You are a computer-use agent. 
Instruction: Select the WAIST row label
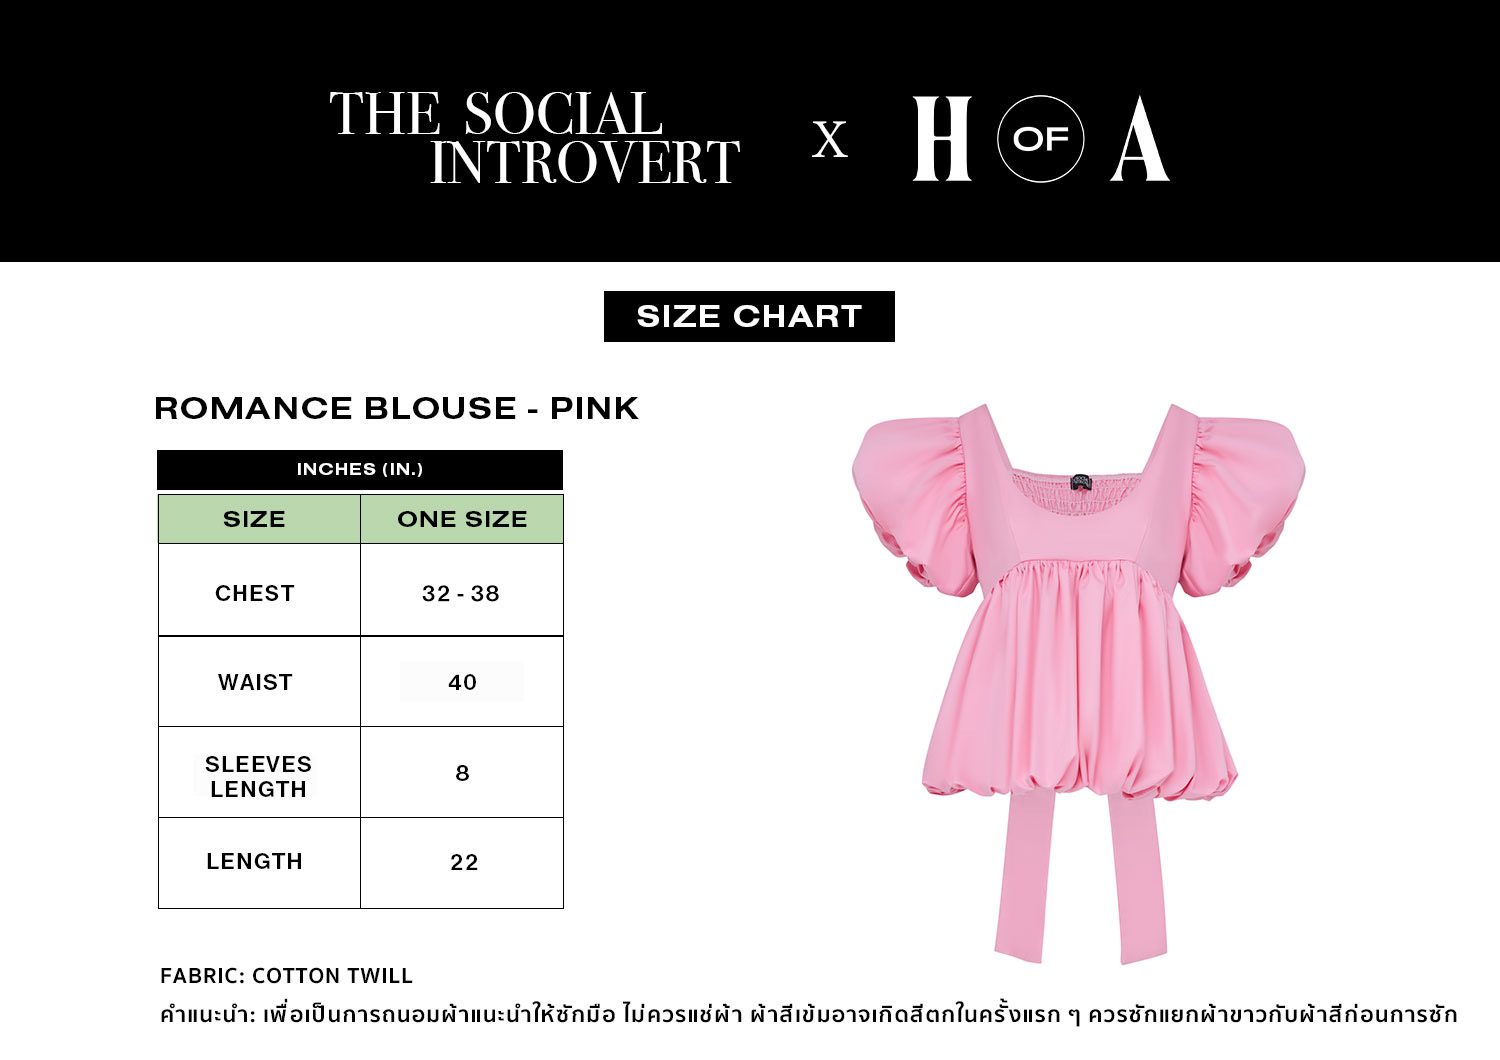coord(255,682)
